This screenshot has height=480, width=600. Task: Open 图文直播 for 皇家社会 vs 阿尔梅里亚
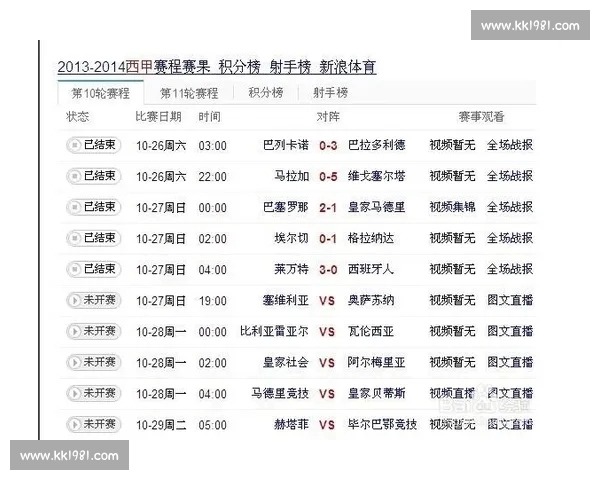[510, 362]
